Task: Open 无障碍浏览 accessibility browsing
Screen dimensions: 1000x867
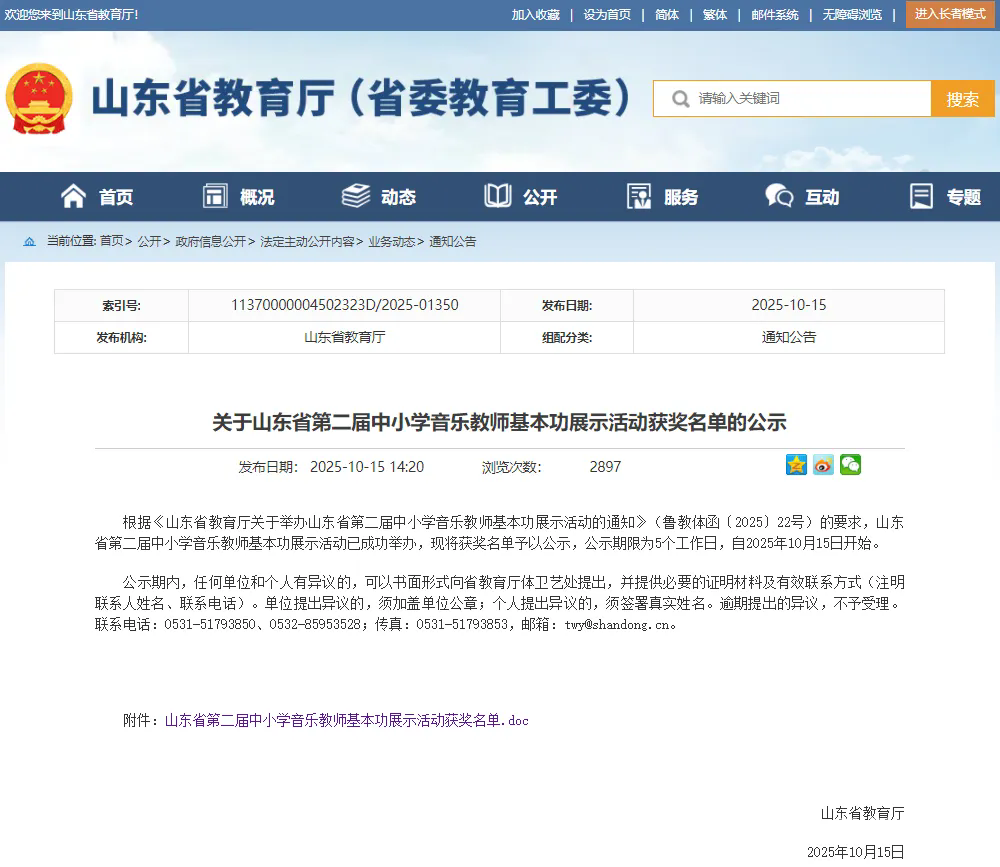Action: 852,15
